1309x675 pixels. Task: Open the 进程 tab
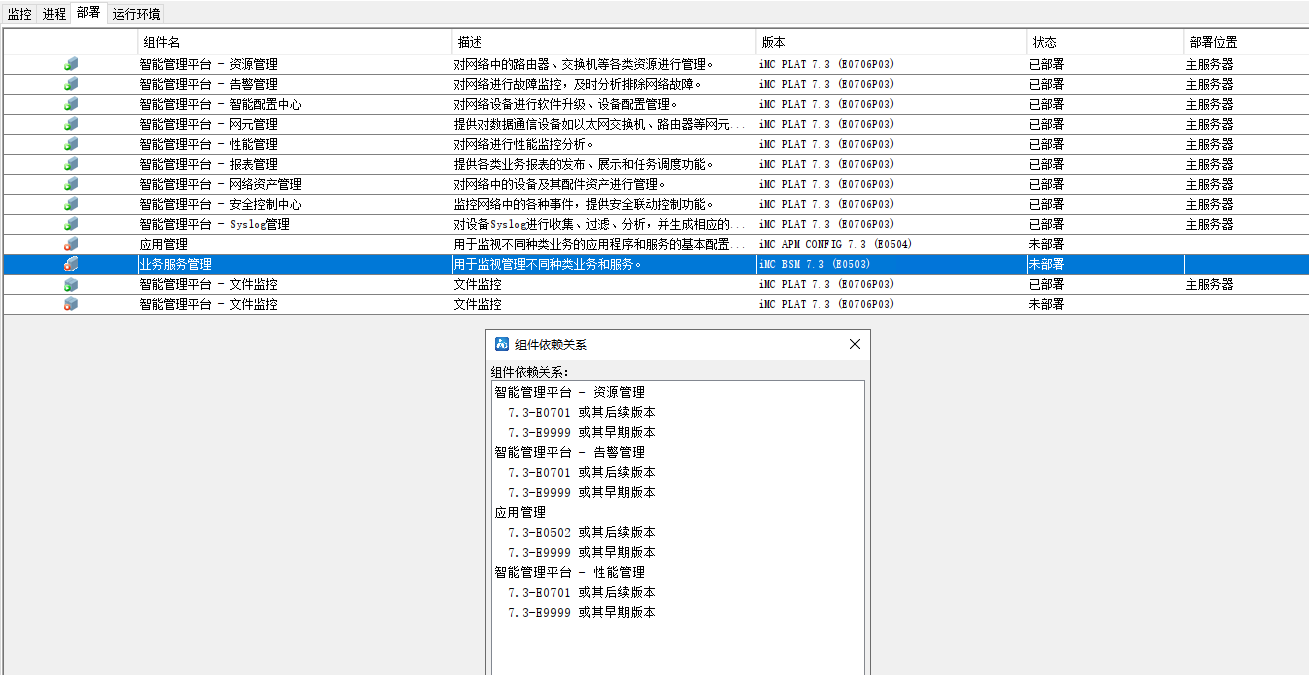(x=54, y=14)
